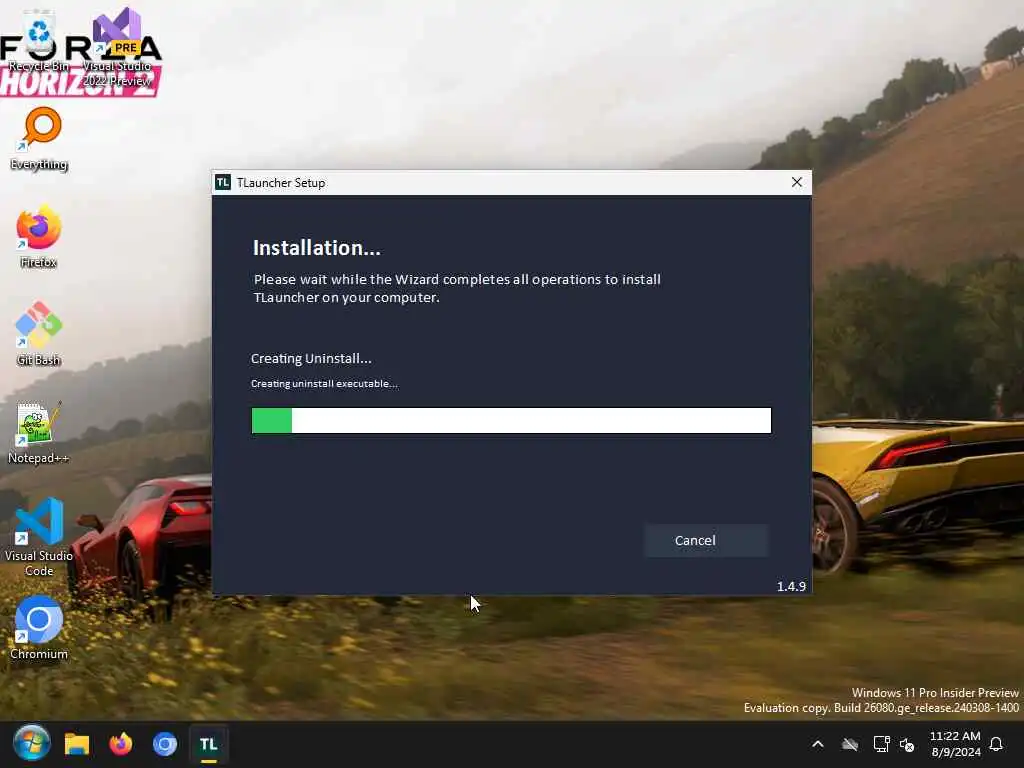Launch Chromium from the taskbar
The image size is (1024, 768).
tap(165, 744)
